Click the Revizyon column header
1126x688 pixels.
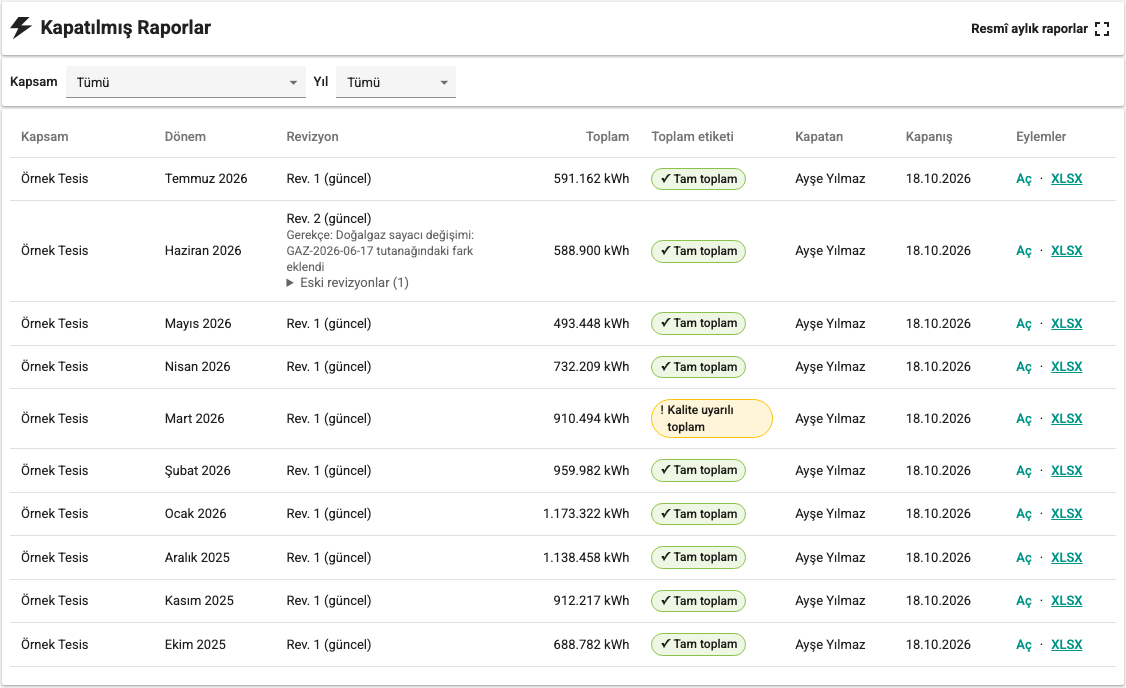[312, 136]
